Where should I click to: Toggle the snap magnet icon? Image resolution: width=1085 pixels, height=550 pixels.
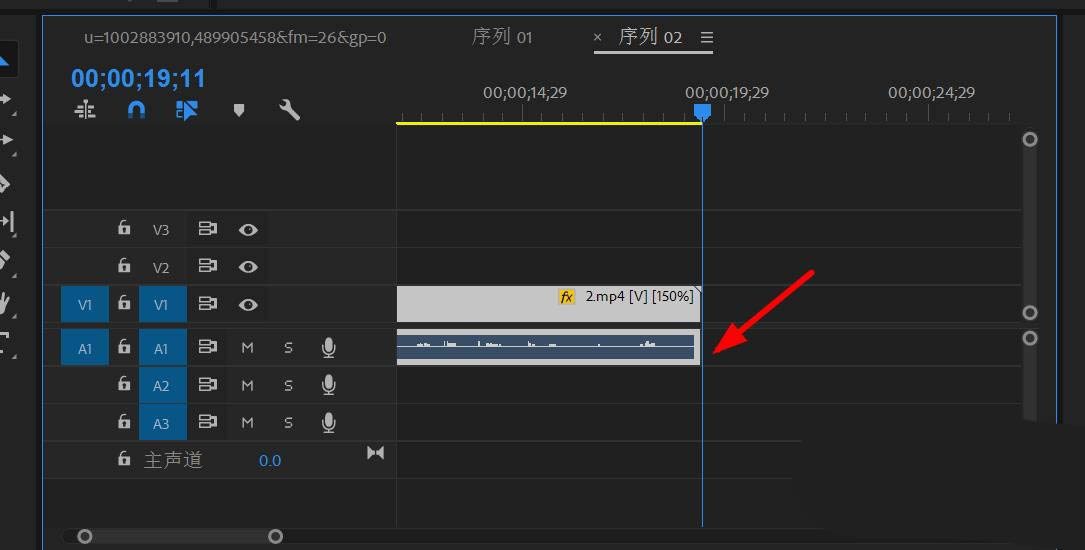tap(136, 110)
